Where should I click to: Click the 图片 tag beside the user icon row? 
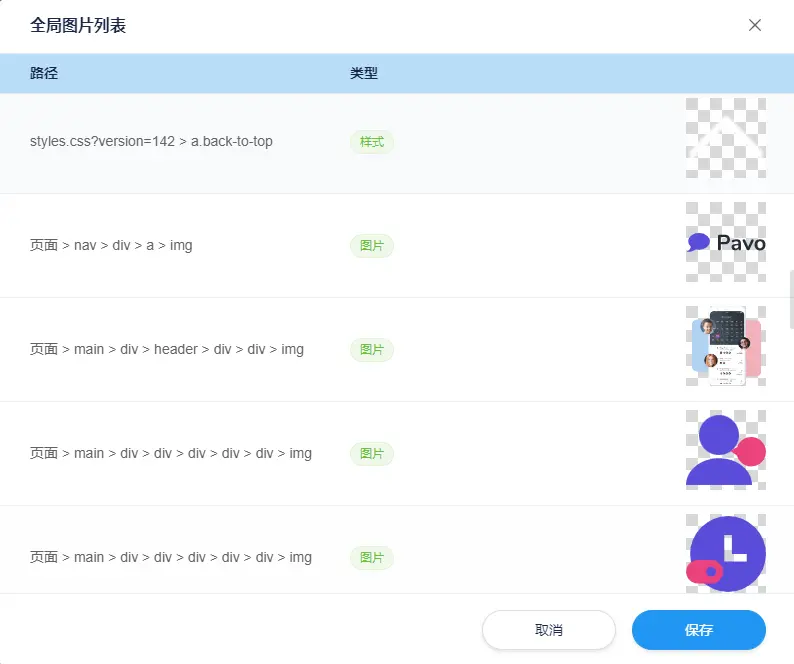(x=372, y=454)
